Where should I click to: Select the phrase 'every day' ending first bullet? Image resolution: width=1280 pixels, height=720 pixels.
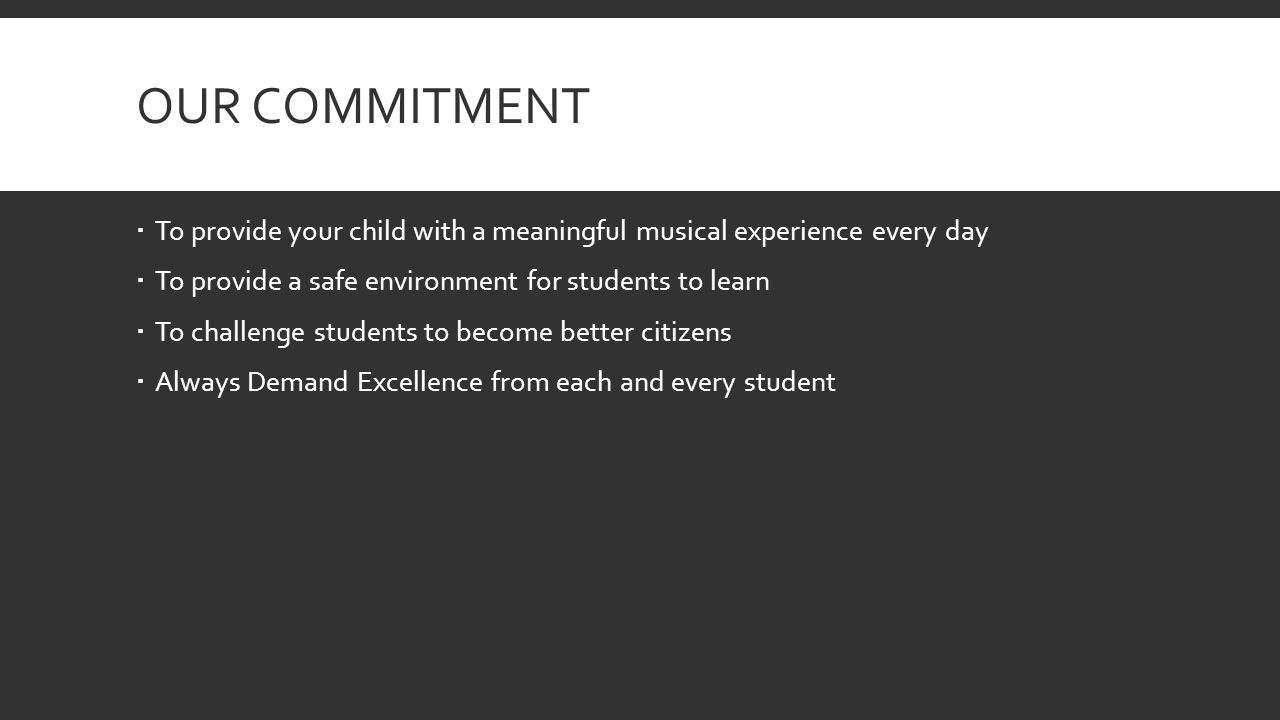(930, 233)
